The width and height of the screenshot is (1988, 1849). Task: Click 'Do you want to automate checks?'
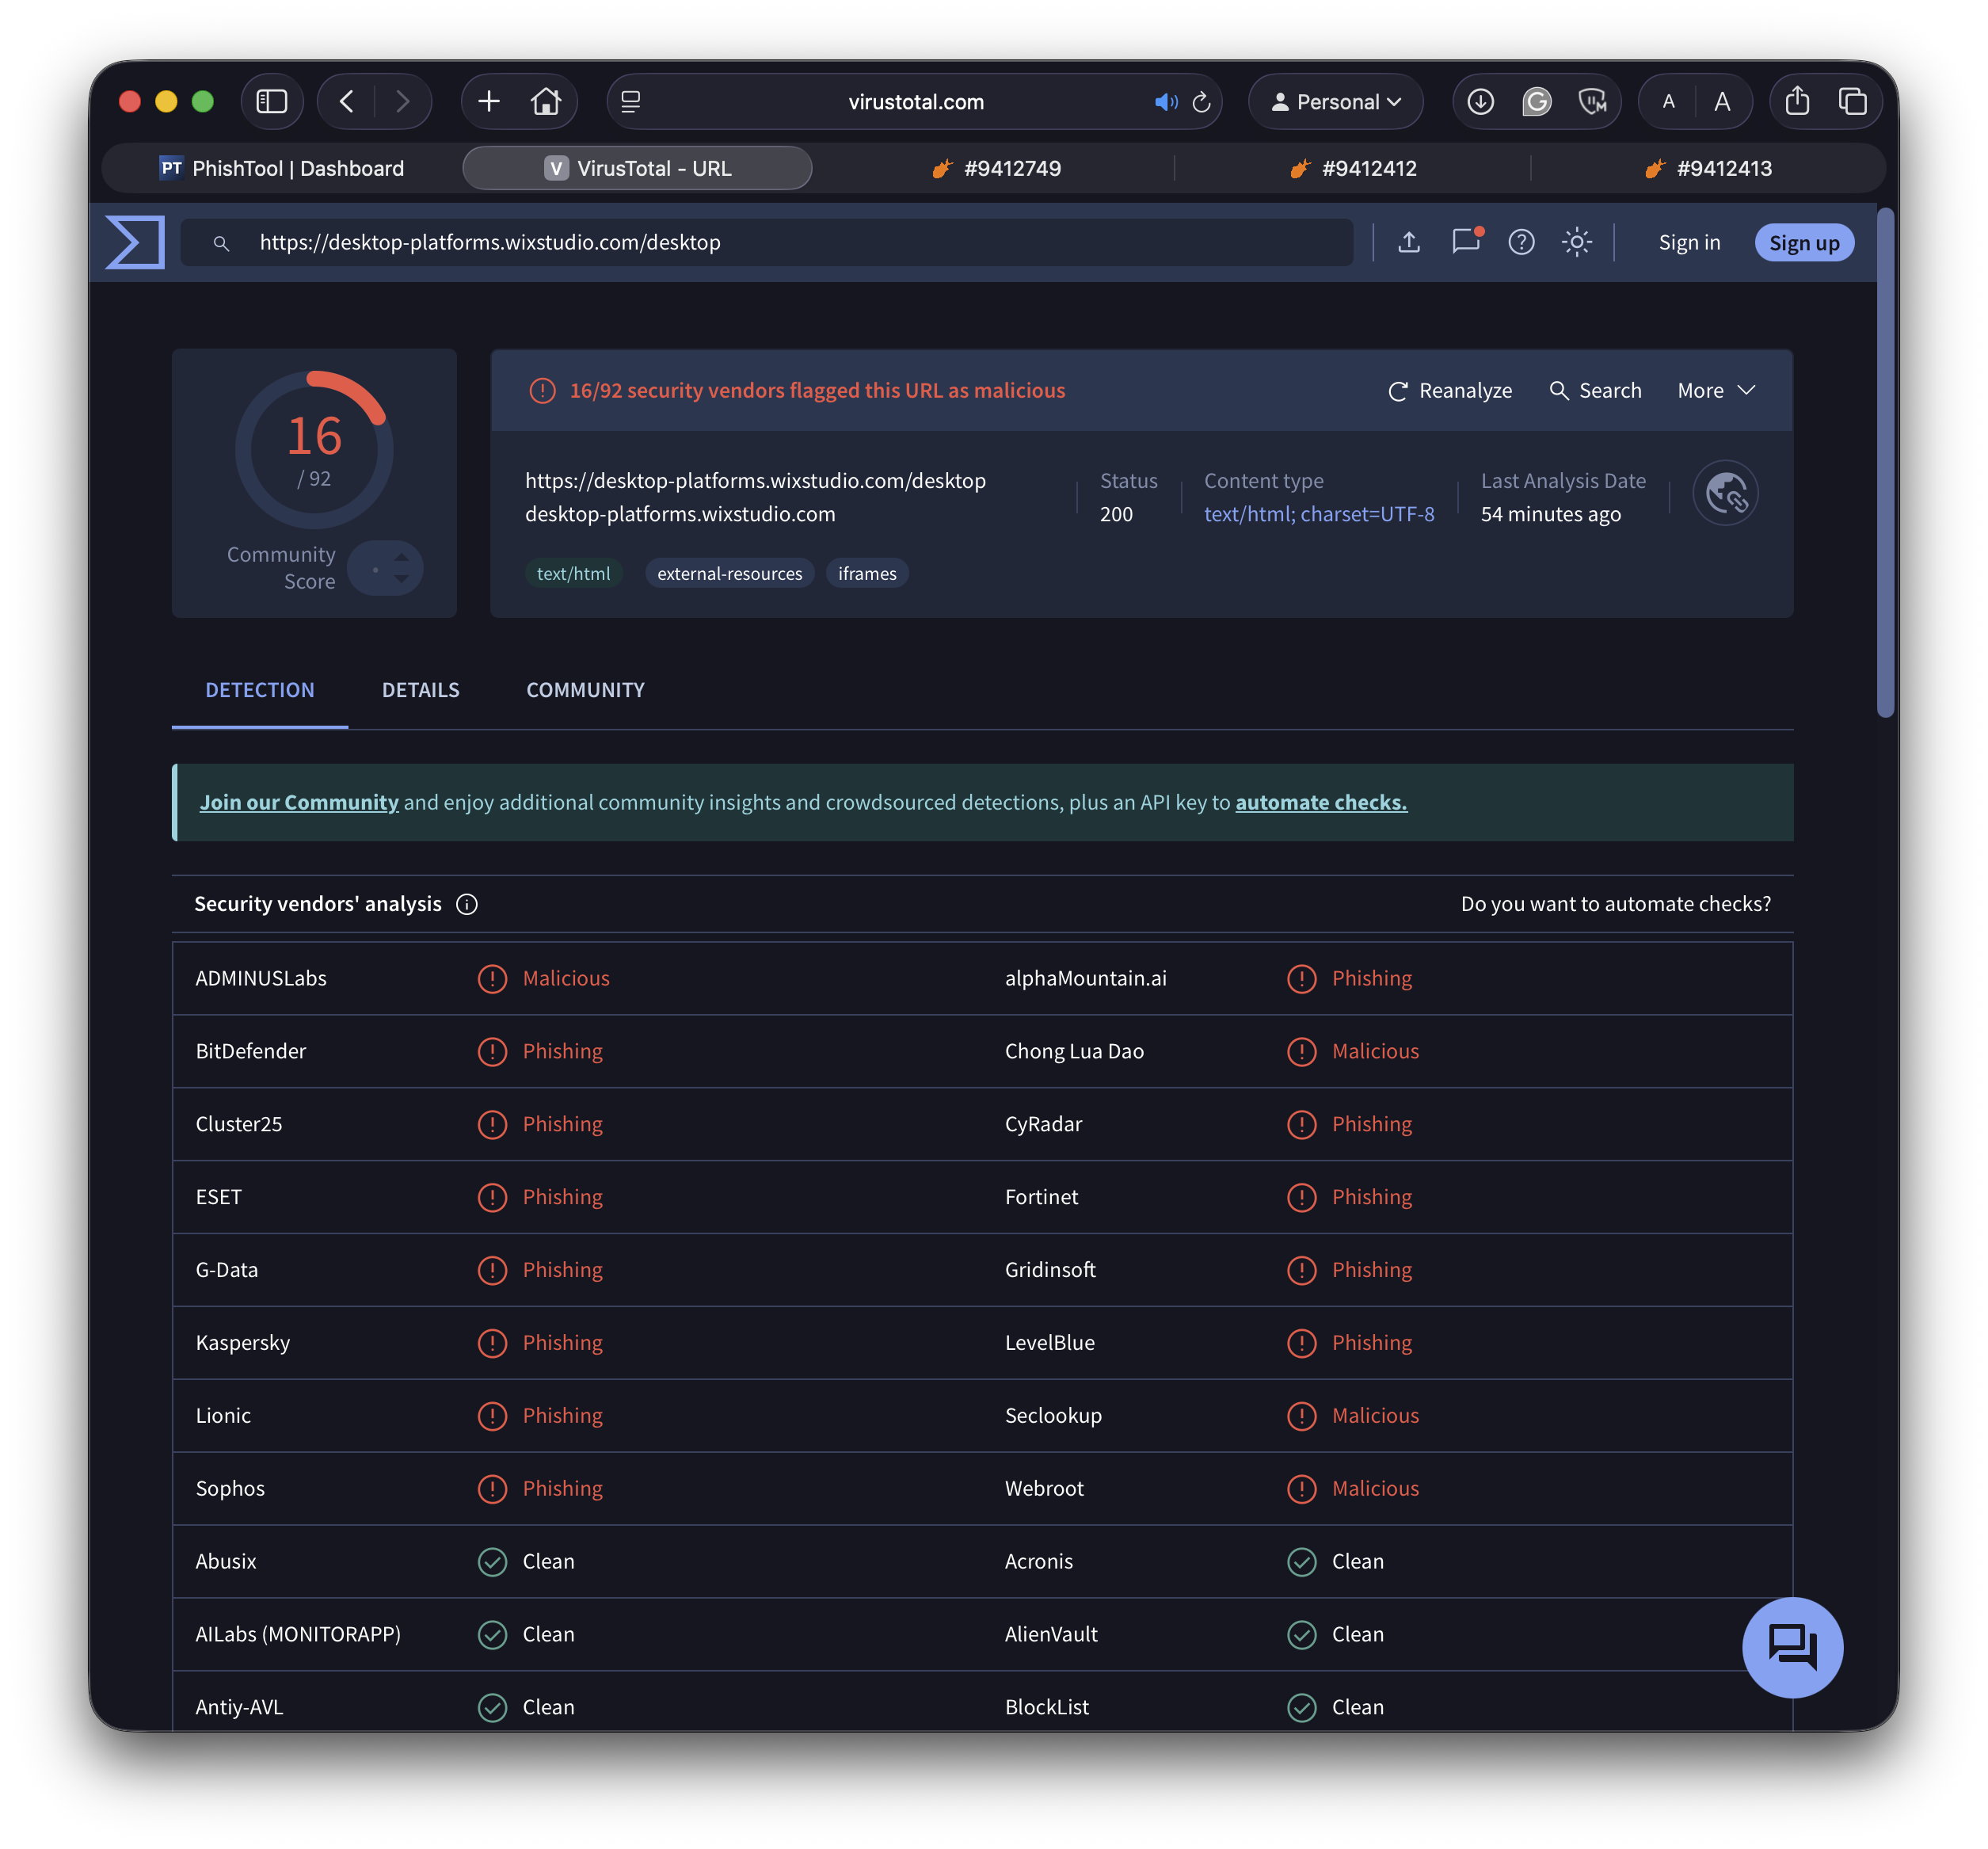coord(1615,904)
